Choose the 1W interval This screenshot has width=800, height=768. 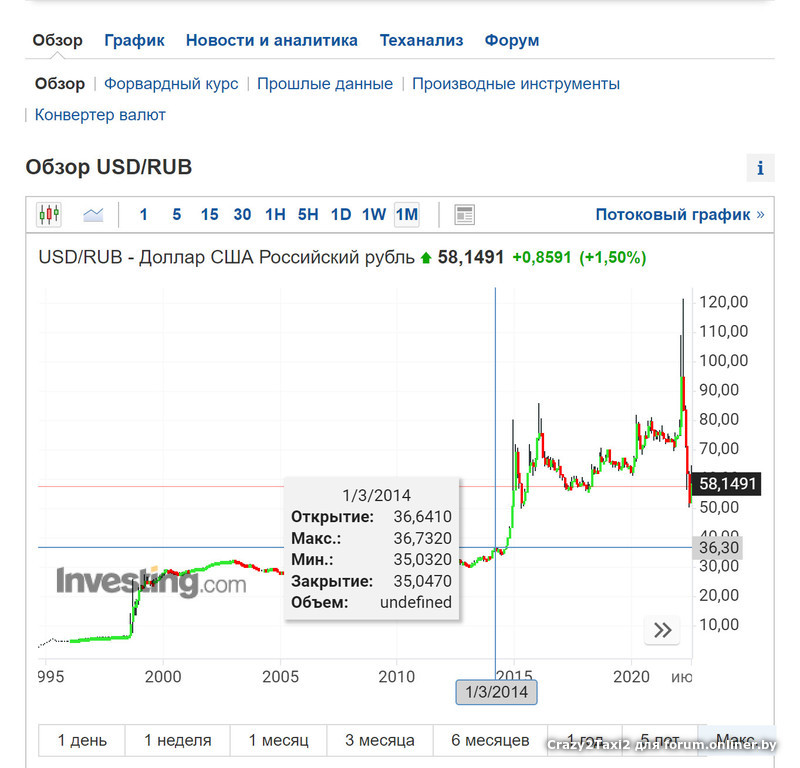point(373,214)
